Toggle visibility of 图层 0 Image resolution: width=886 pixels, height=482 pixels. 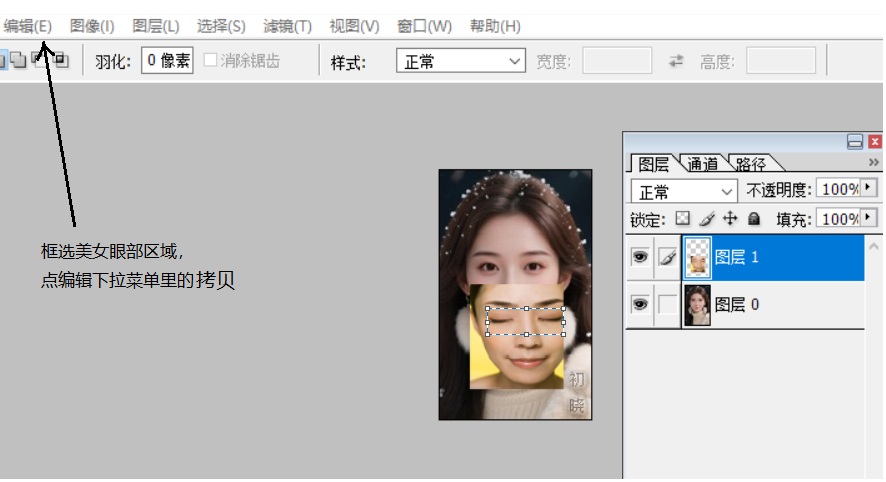pos(640,305)
